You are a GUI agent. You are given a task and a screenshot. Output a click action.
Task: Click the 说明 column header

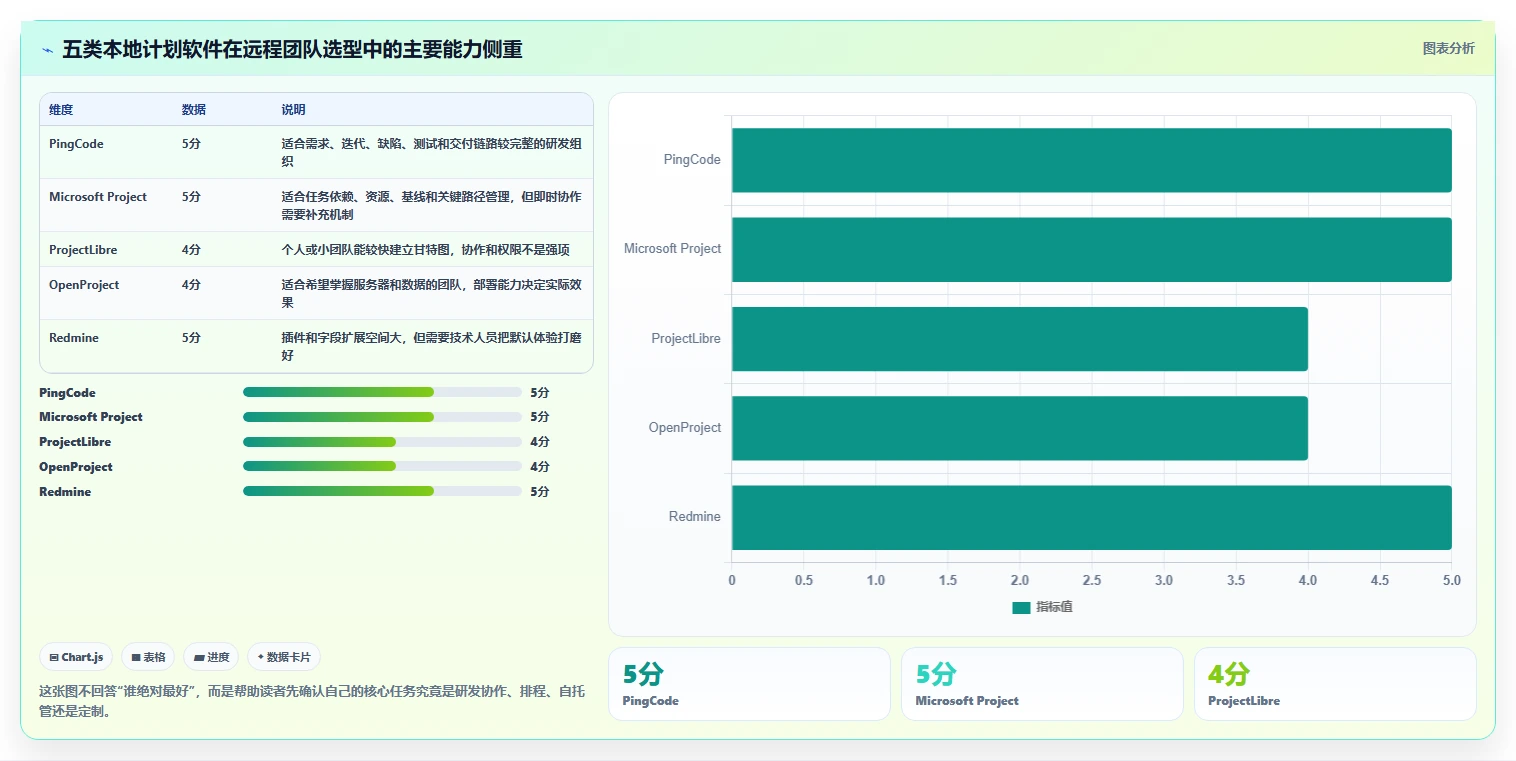click(x=293, y=109)
